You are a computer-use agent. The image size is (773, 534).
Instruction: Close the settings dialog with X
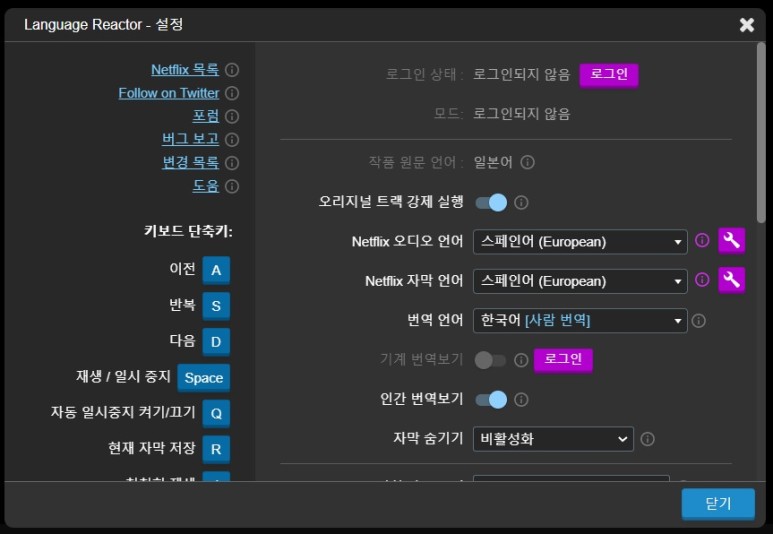[747, 25]
